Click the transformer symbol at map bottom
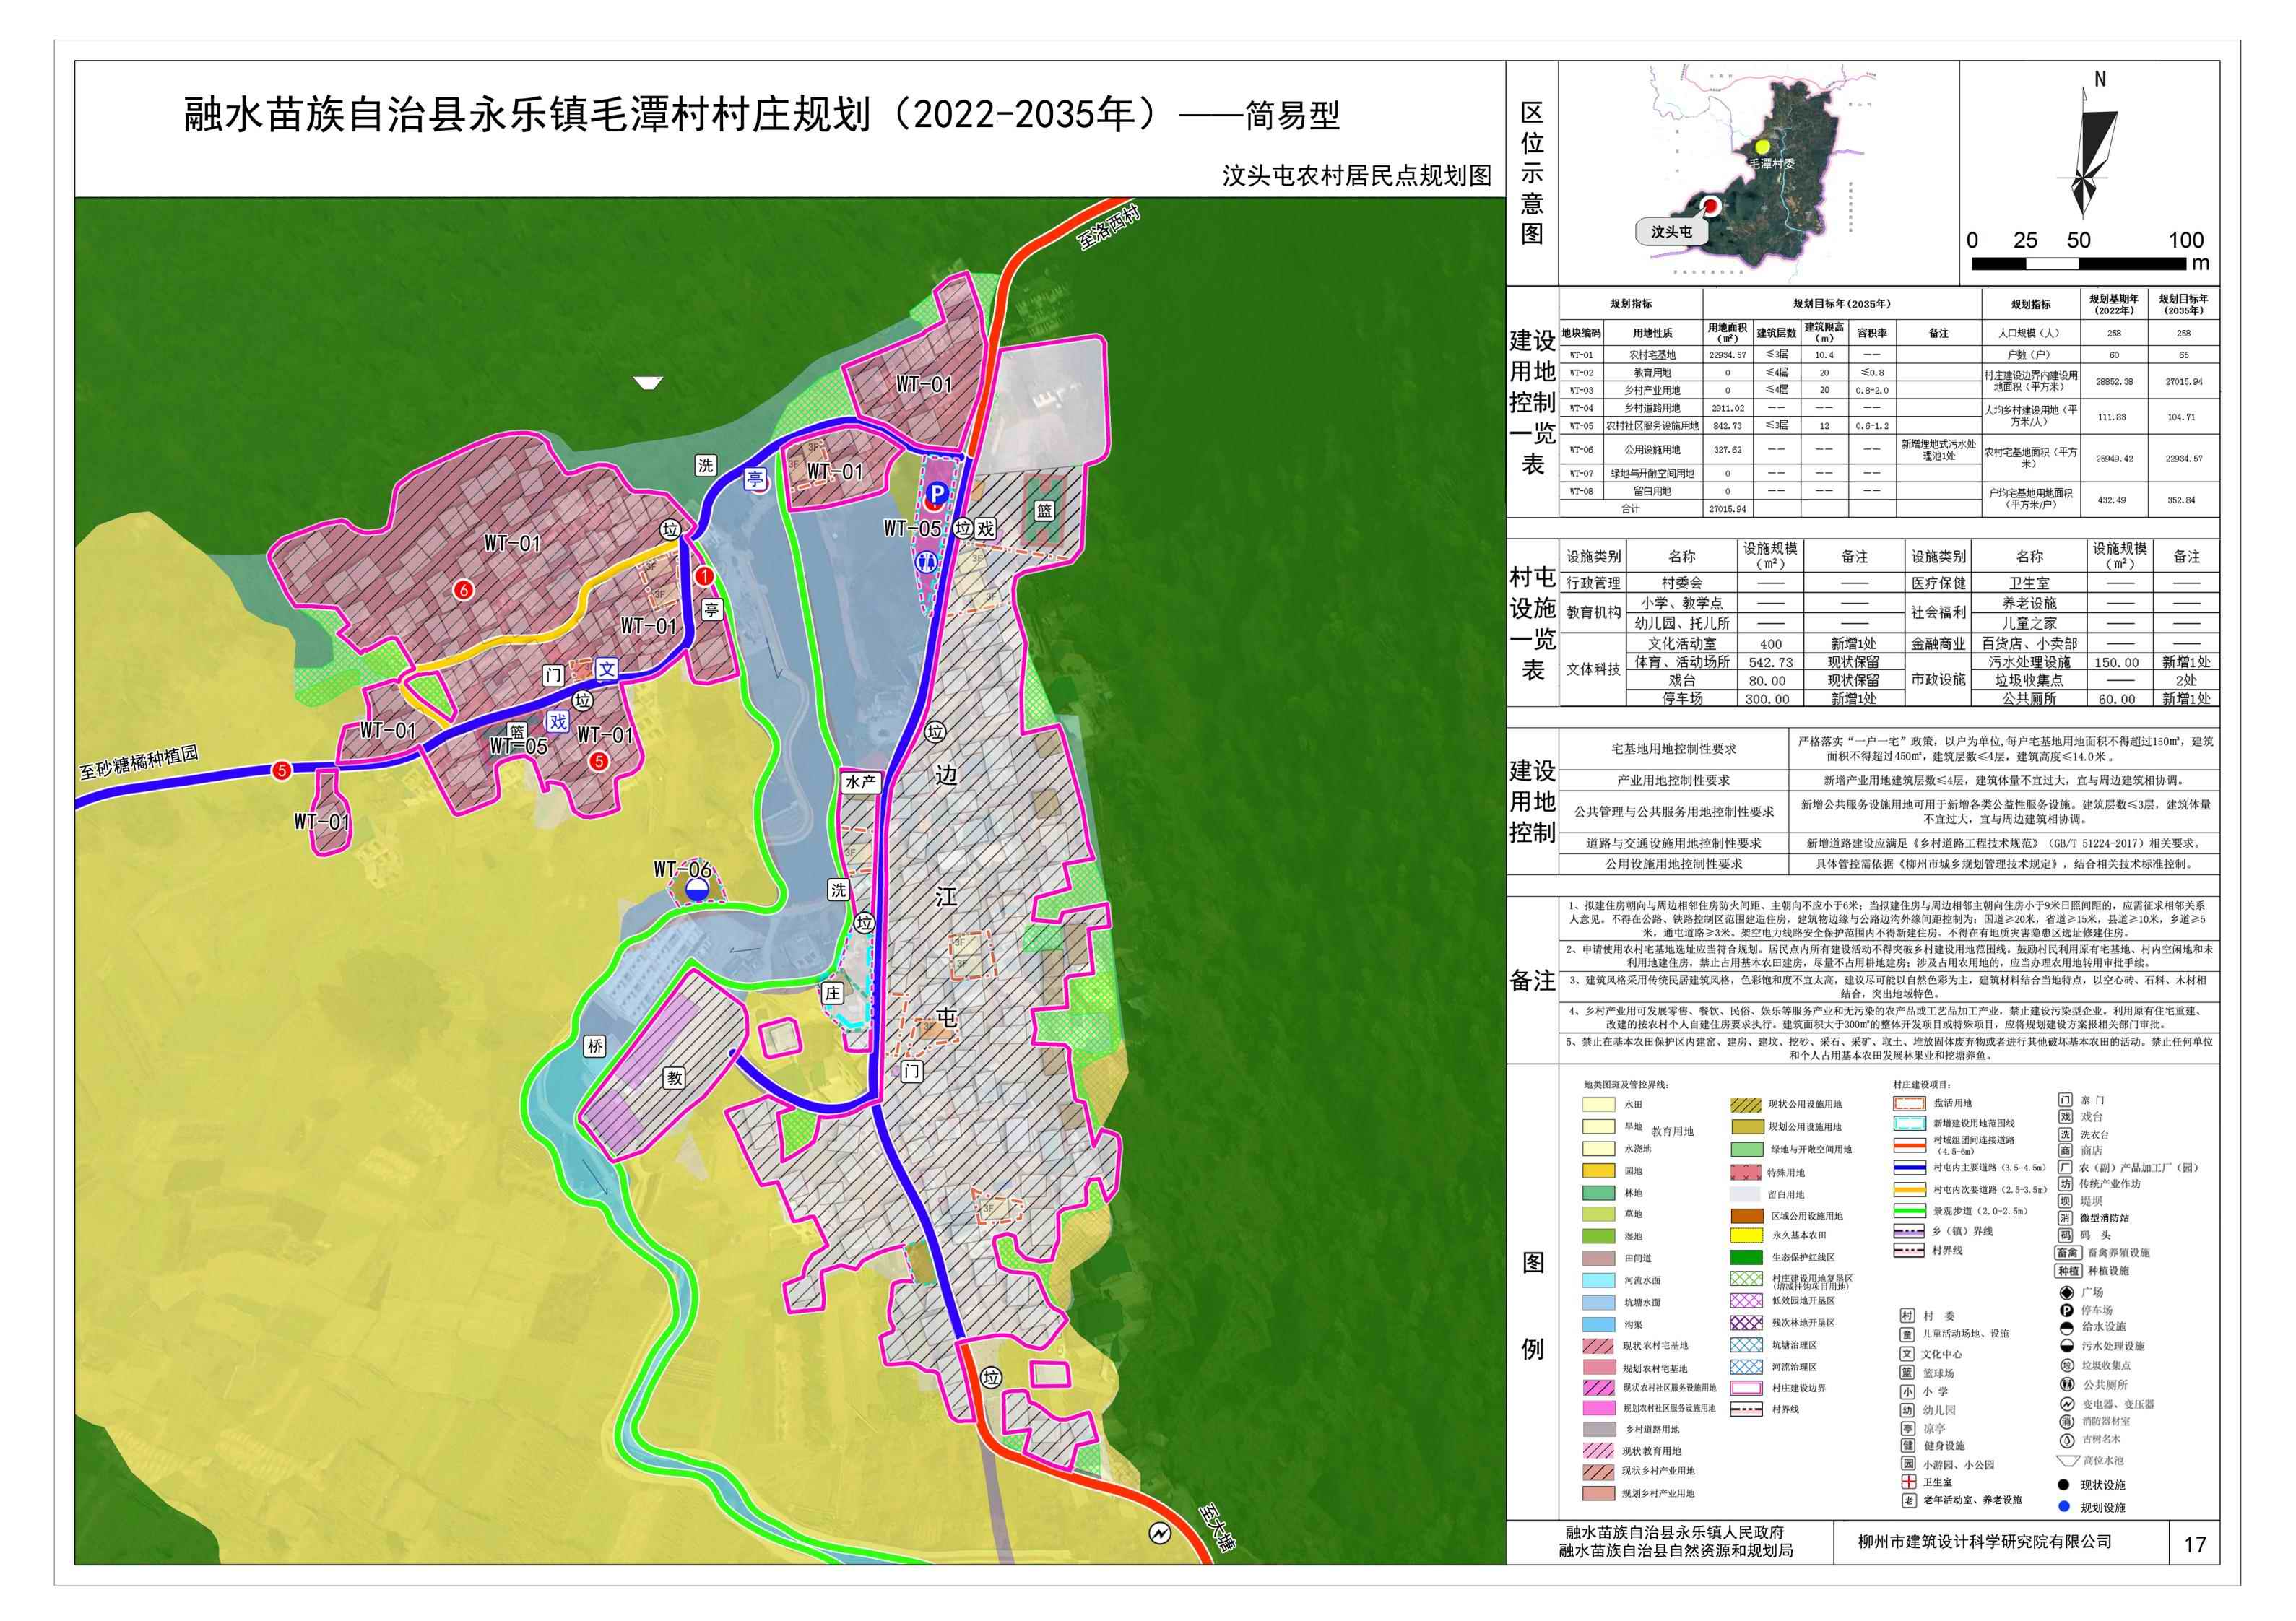Screen dimensions: 2296x1621 [x=1159, y=1533]
